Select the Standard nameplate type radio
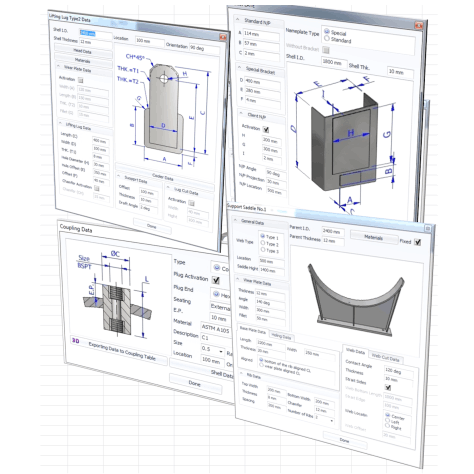Screen dimensions: 474x474 pyautogui.click(x=327, y=39)
